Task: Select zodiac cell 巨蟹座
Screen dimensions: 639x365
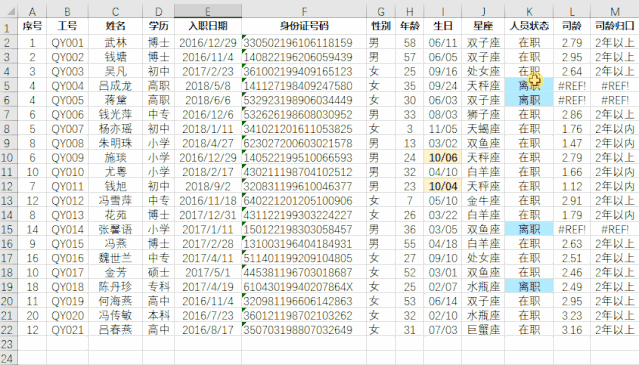Action: tap(483, 330)
